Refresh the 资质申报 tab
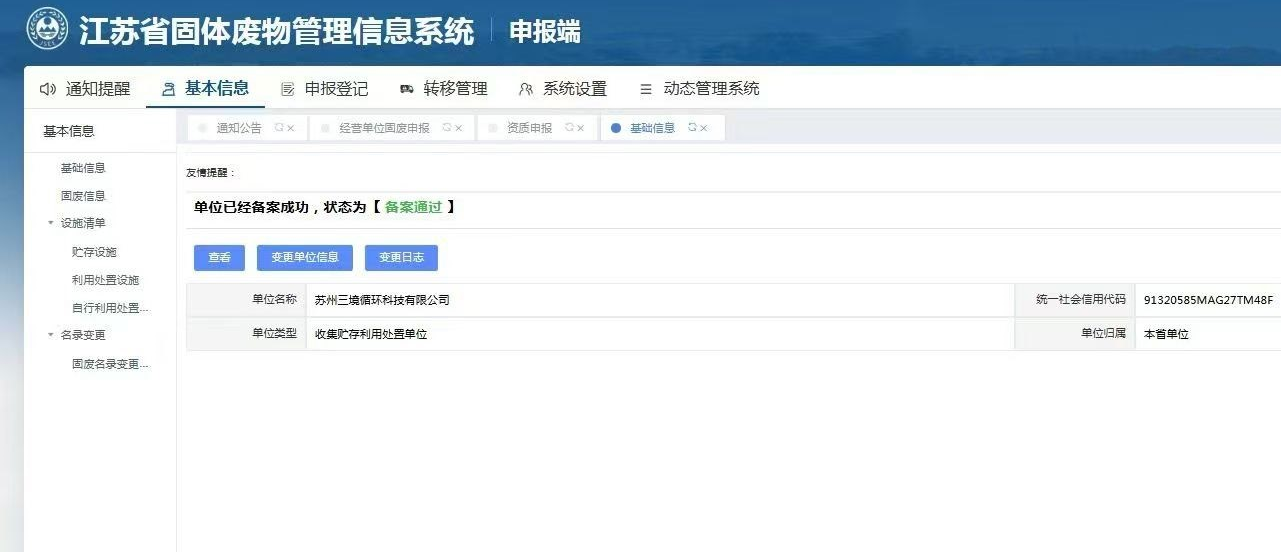The width and height of the screenshot is (1281, 552). 569,128
